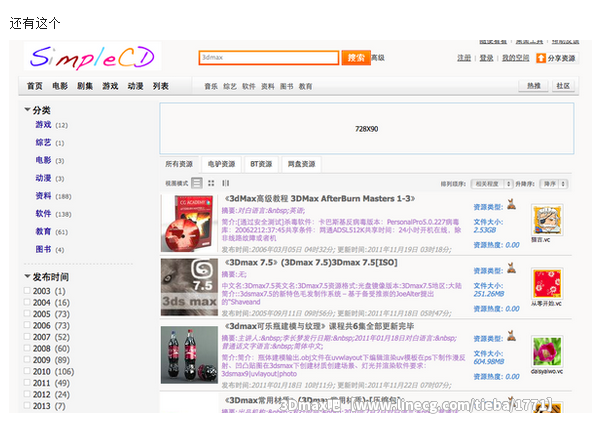
Task: Open the red floral uploader avatar
Action: pyautogui.click(x=547, y=284)
